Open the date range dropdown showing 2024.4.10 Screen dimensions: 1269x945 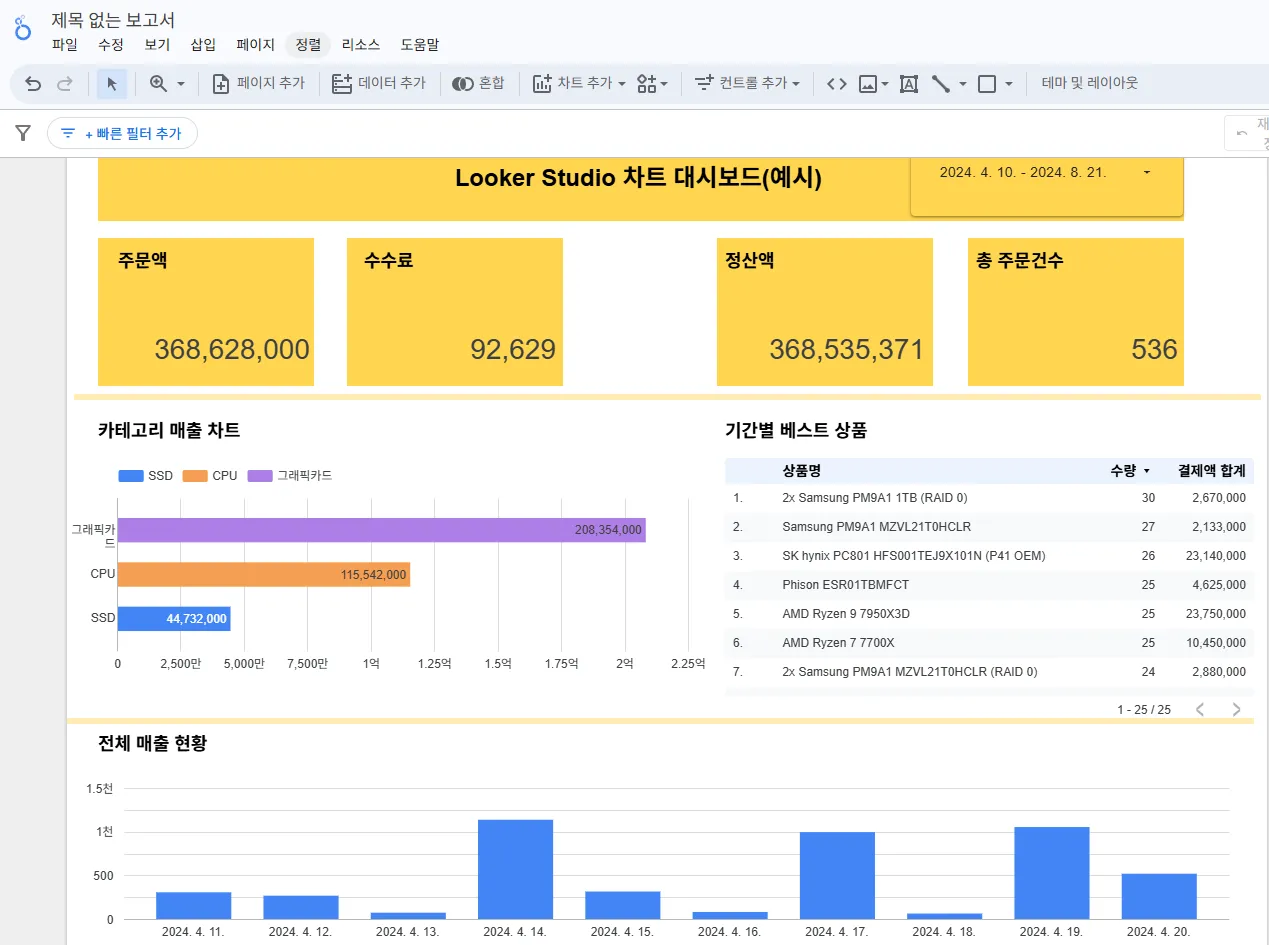(1146, 172)
